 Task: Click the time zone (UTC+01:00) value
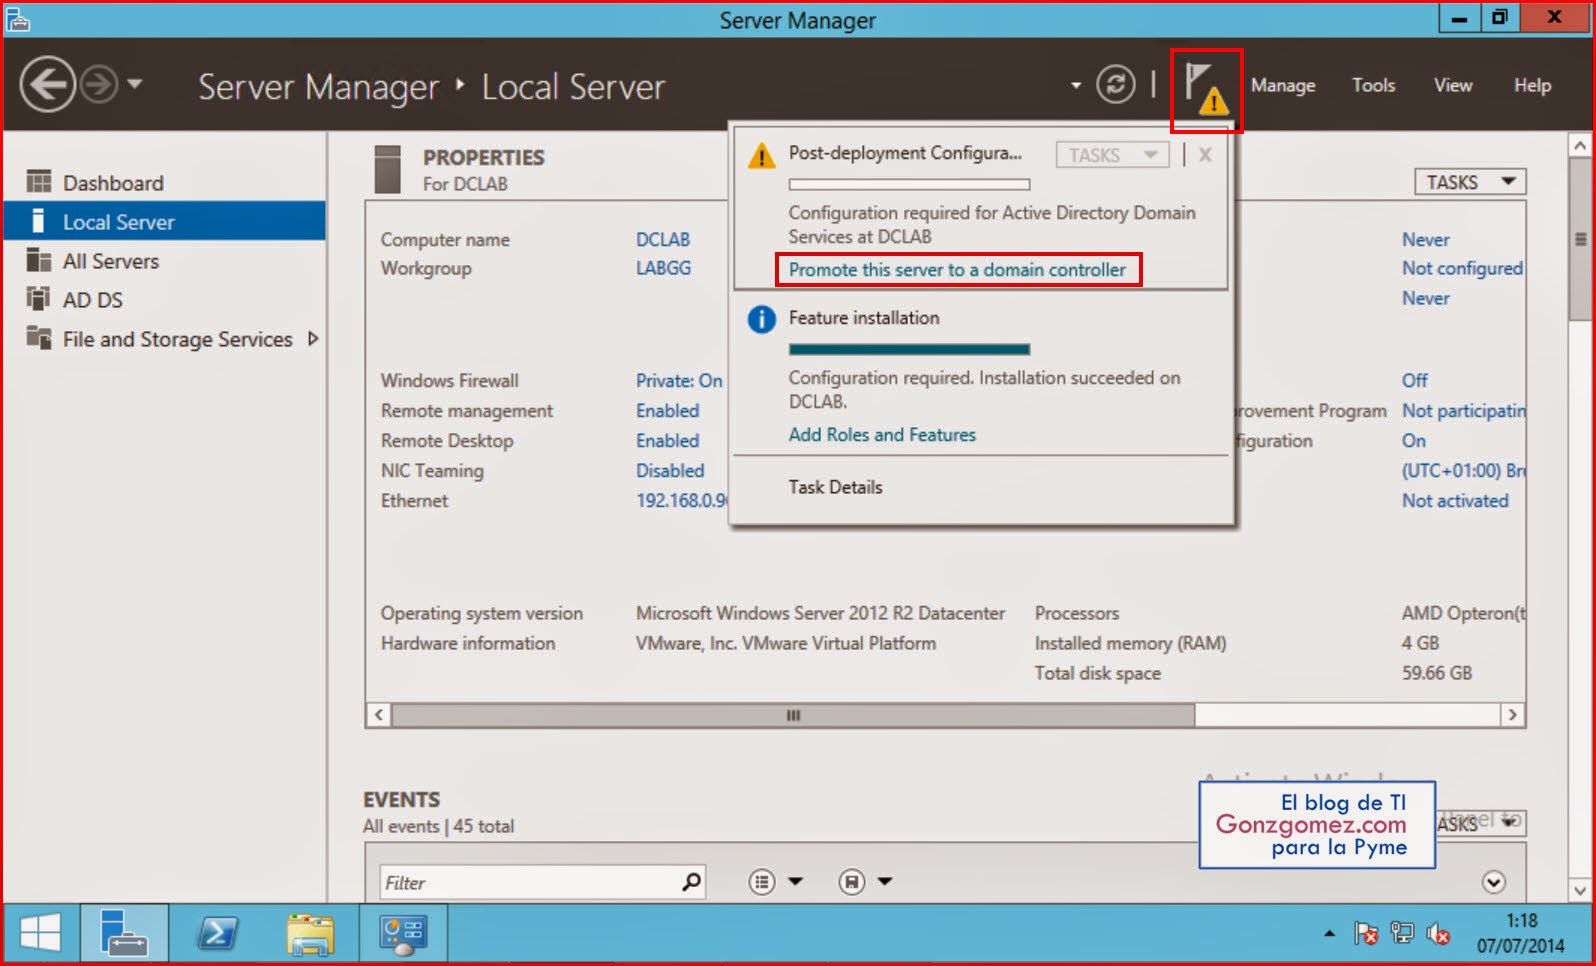[x=1464, y=471]
